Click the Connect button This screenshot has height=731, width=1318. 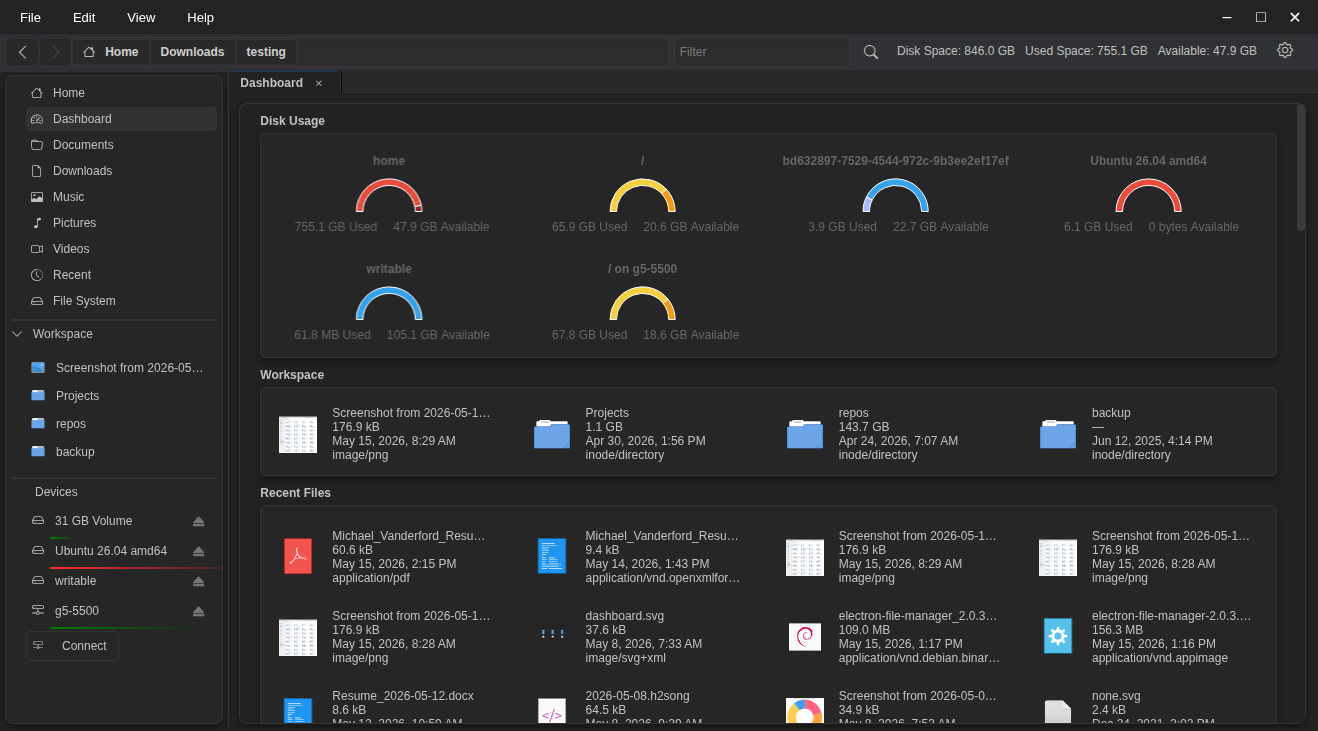point(72,646)
